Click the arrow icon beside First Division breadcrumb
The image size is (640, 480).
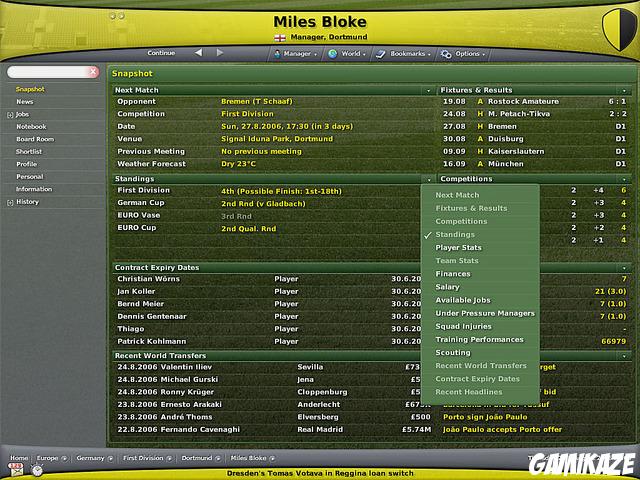[x=169, y=458]
